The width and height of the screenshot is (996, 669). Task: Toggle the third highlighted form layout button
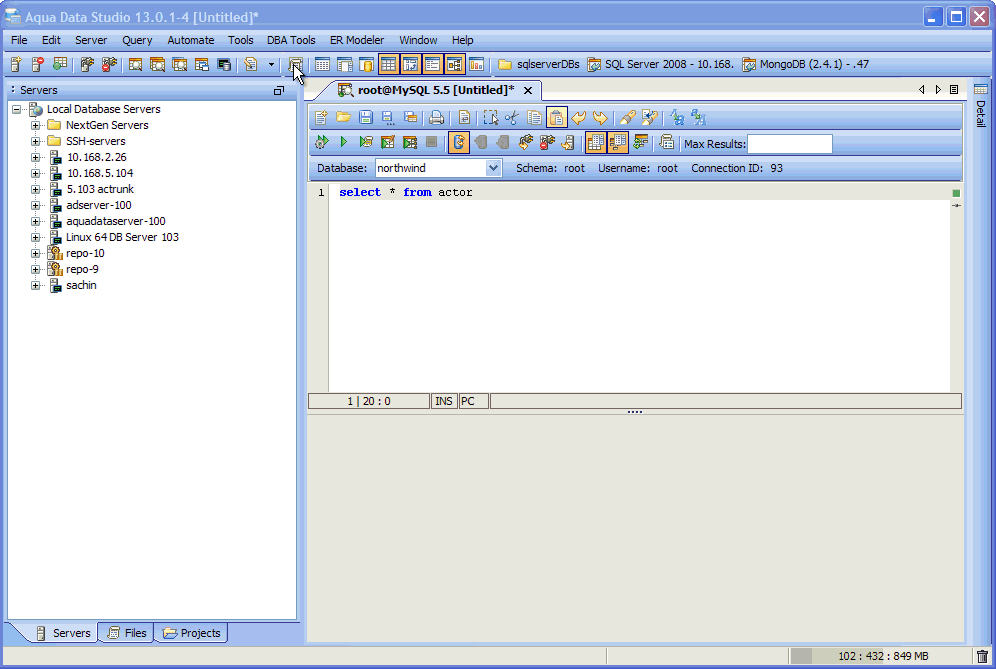433,64
